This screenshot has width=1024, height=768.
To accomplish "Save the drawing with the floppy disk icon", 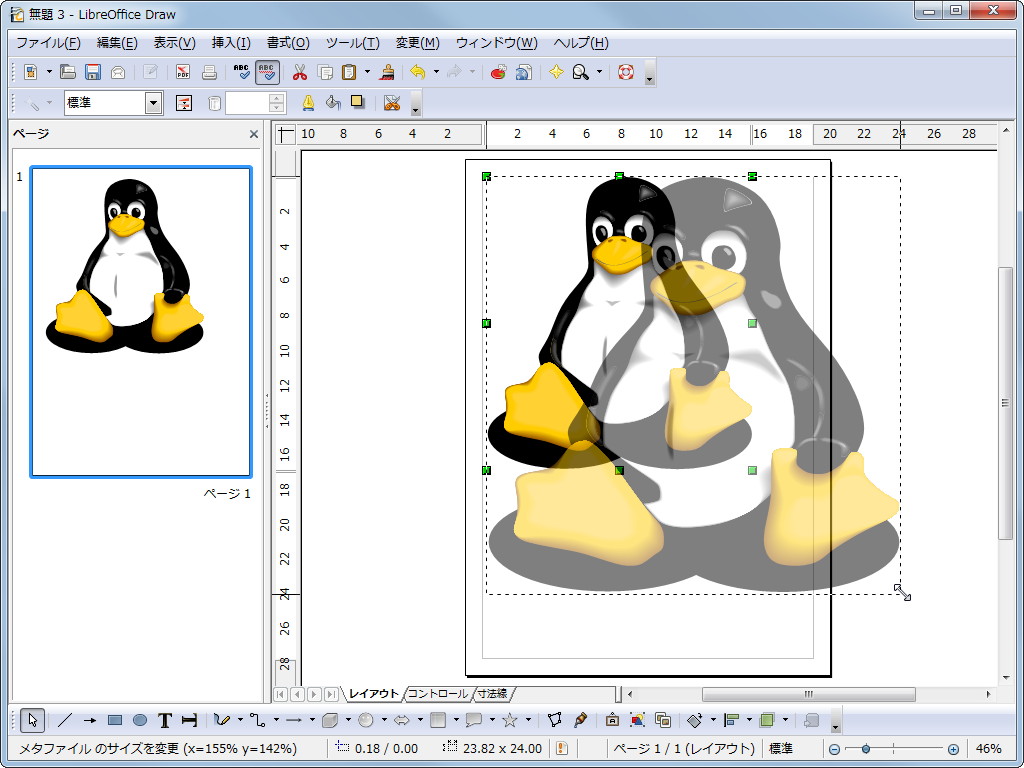I will click(93, 72).
